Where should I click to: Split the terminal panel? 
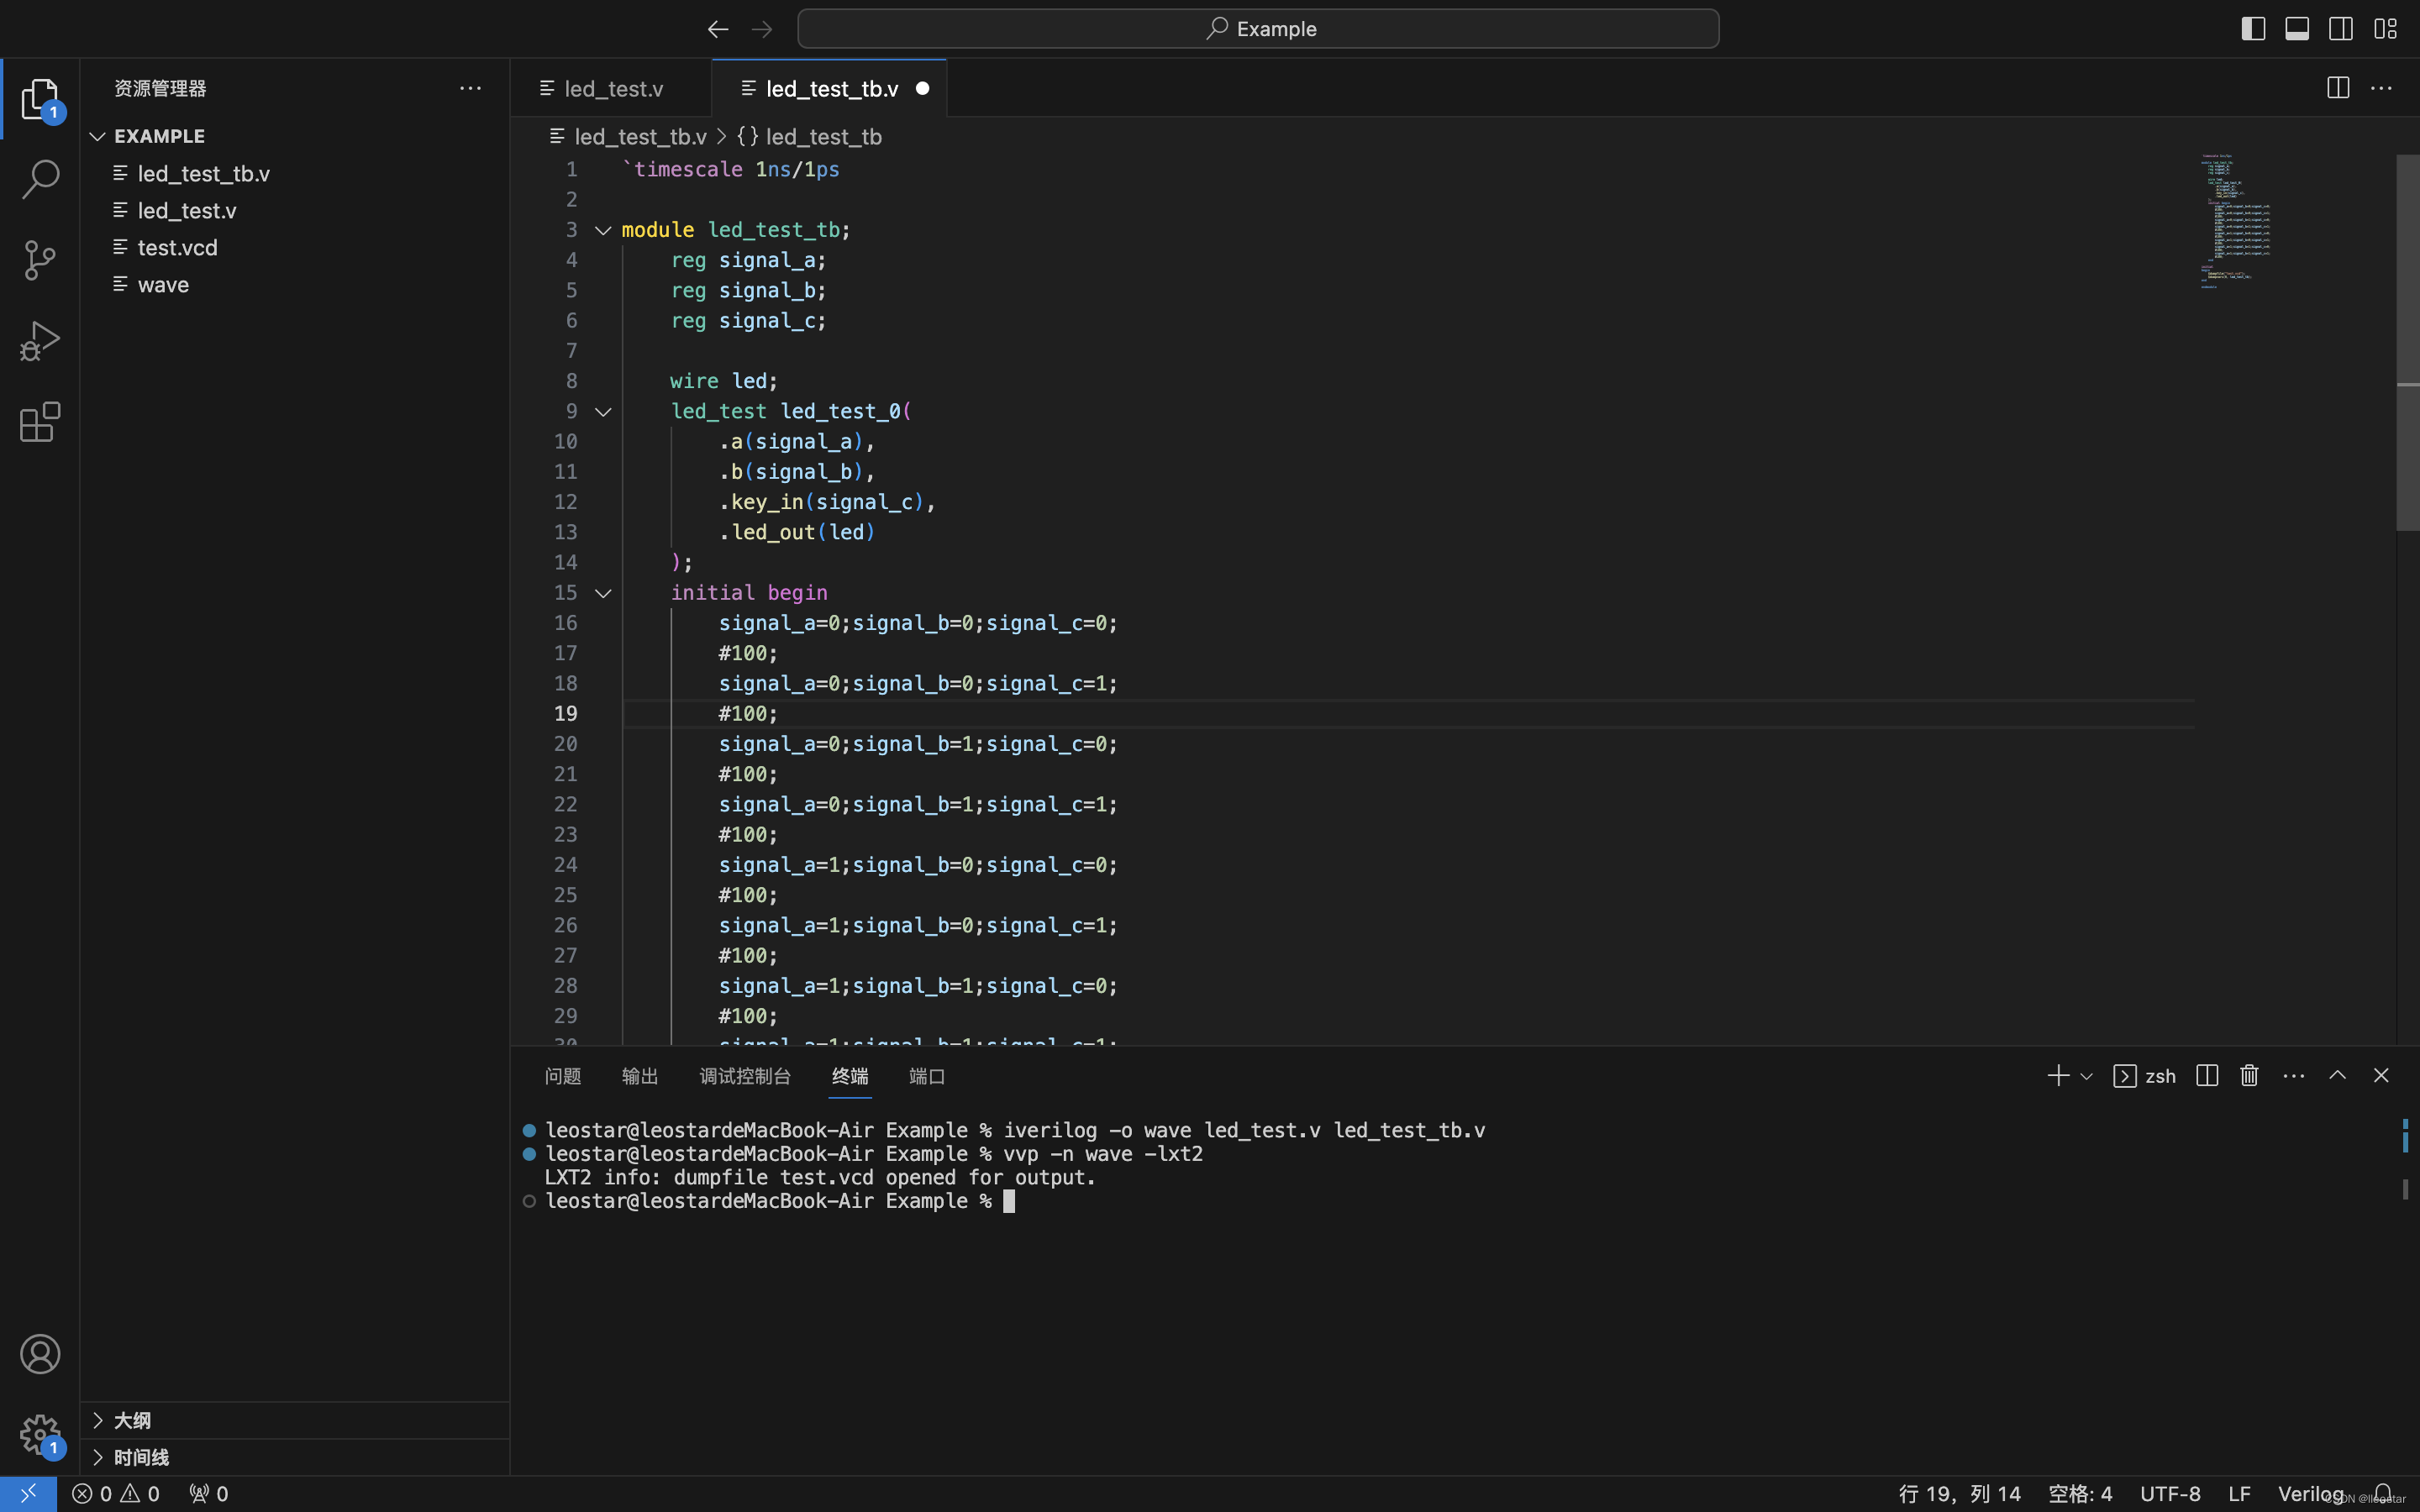tap(2207, 1076)
